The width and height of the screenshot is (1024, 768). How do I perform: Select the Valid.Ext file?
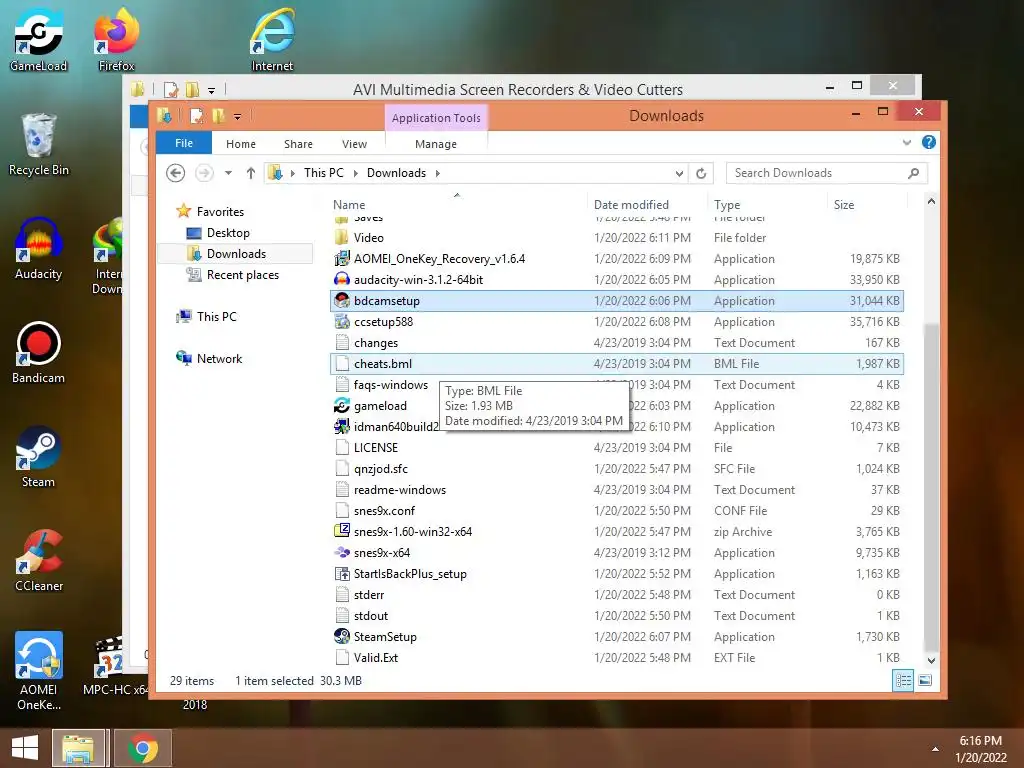(x=616, y=658)
